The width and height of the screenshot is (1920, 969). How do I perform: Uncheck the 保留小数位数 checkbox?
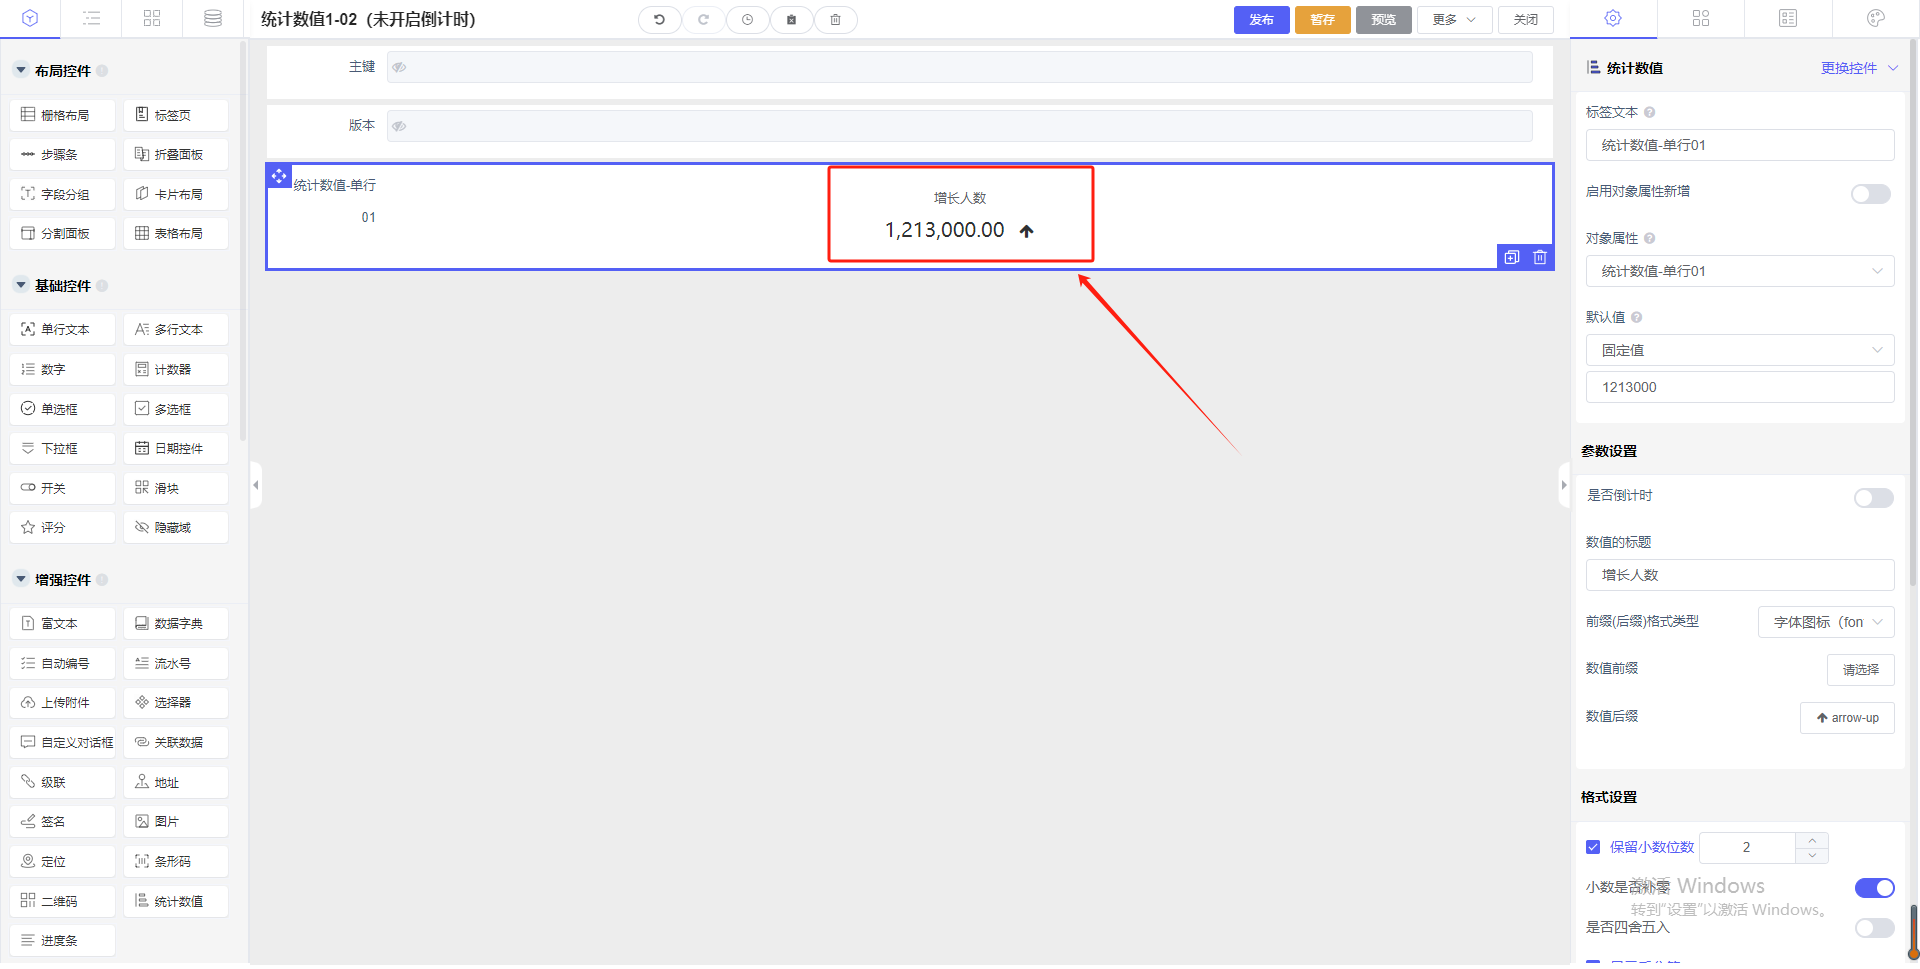click(x=1593, y=847)
